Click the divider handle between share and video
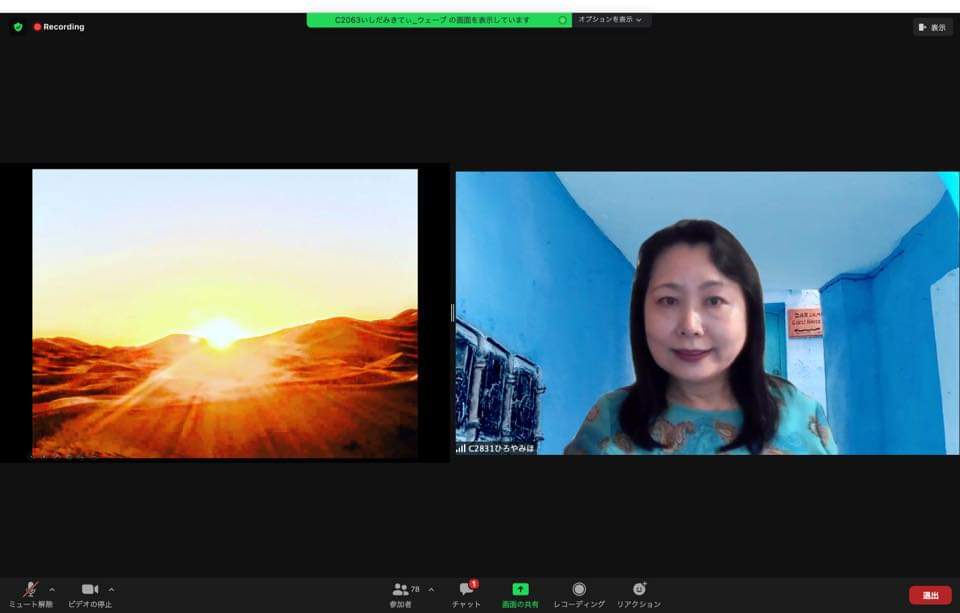 click(452, 313)
